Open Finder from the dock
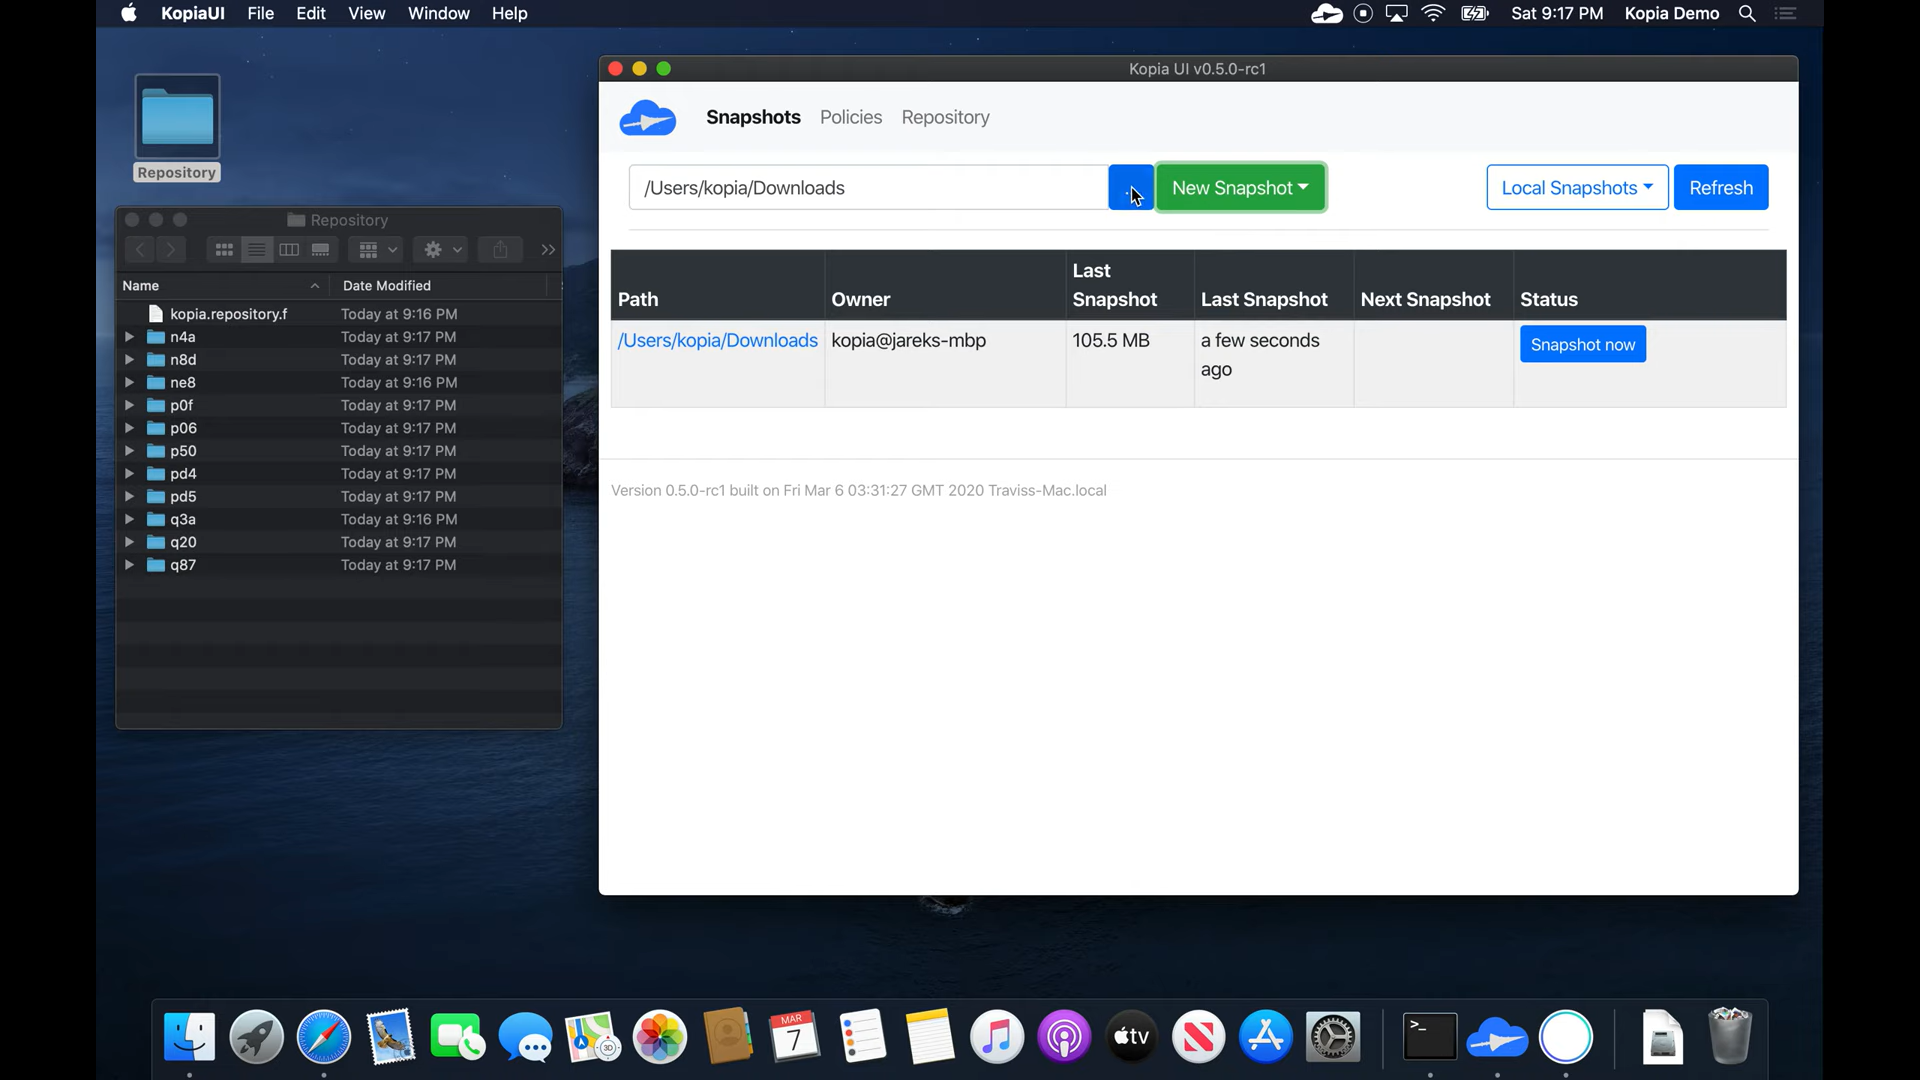The width and height of the screenshot is (1920, 1080). coord(189,1037)
